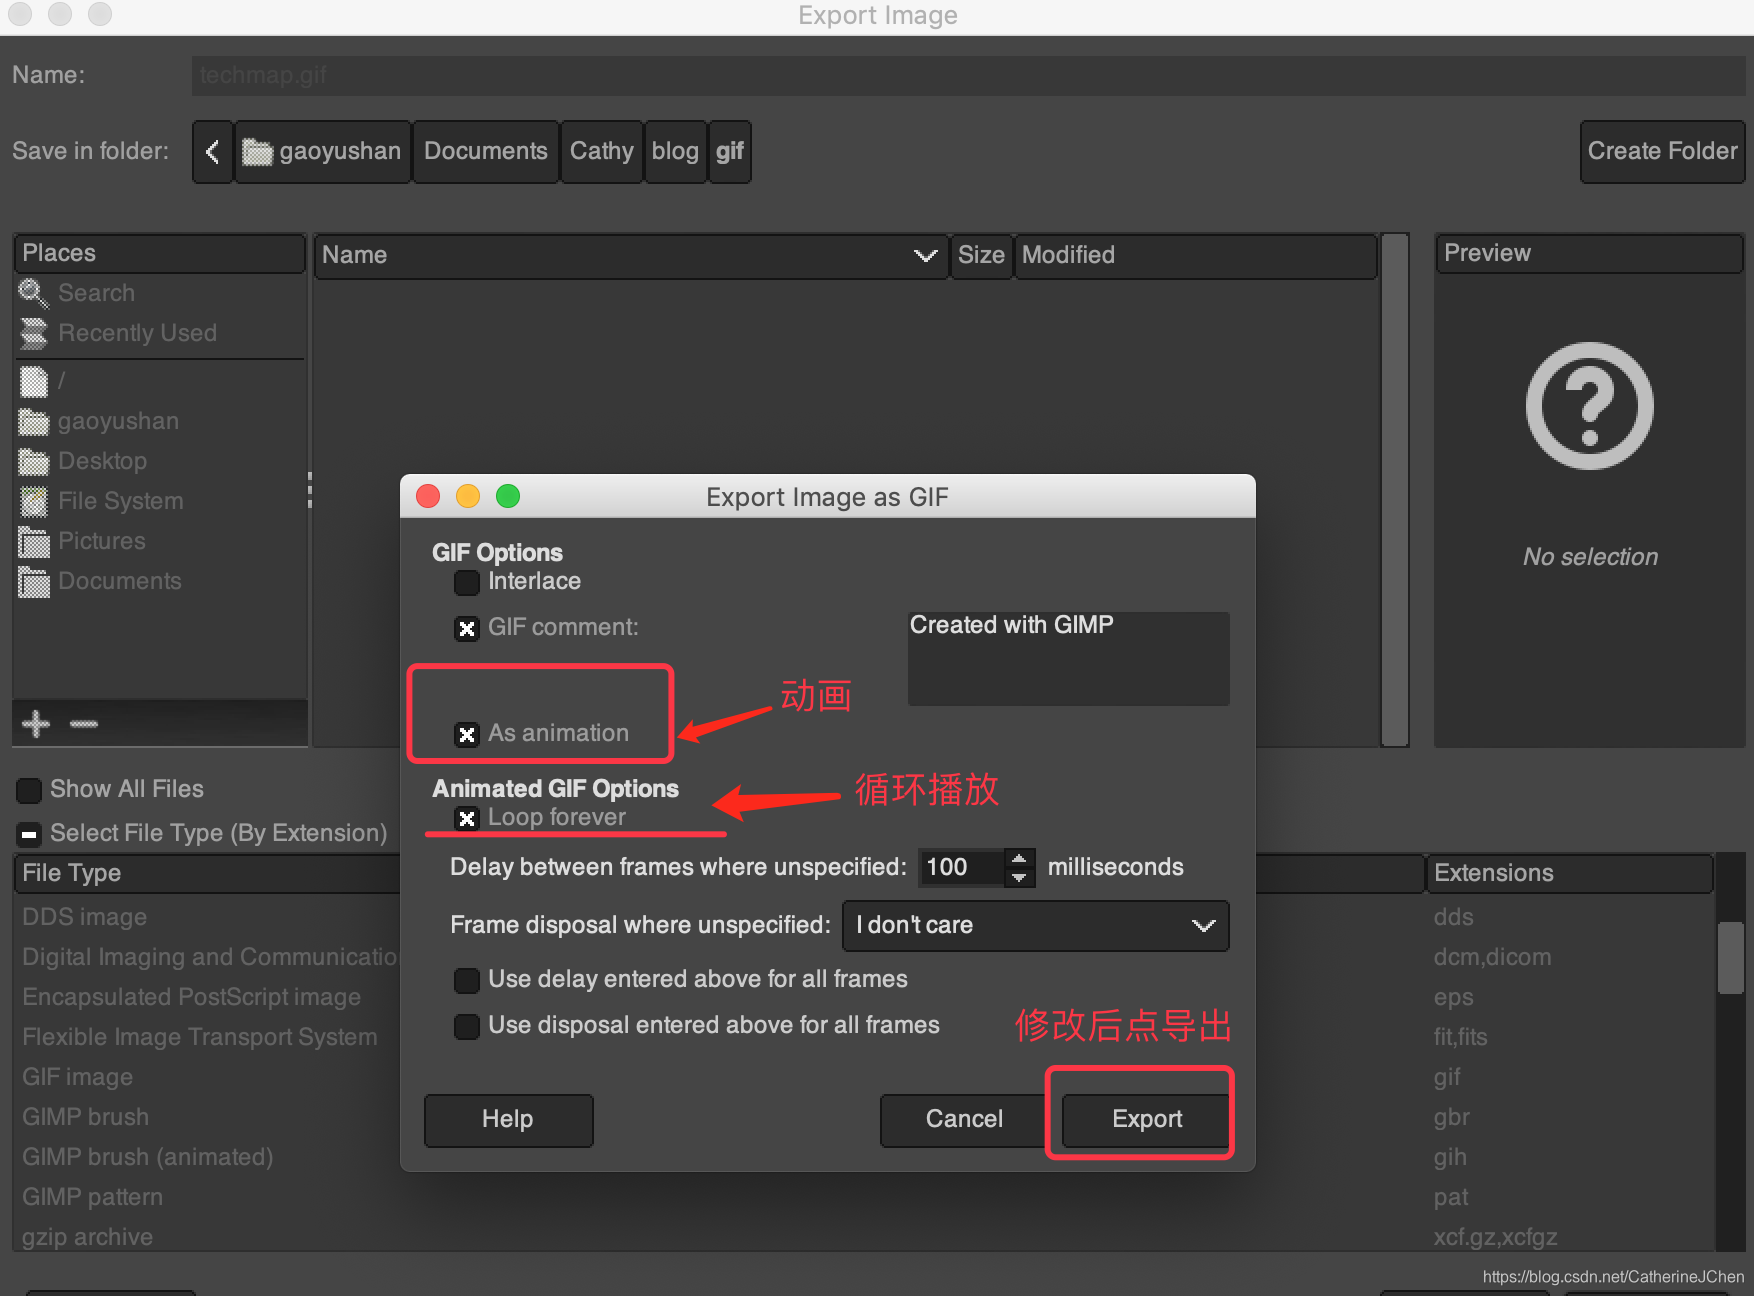Enable the Interlace checkbox

[x=466, y=582]
